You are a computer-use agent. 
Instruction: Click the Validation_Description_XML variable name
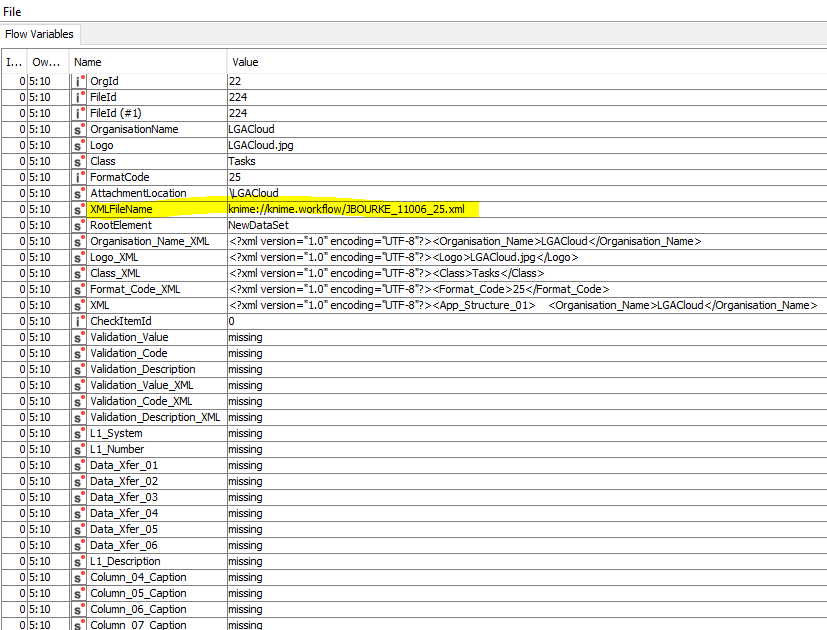point(155,417)
